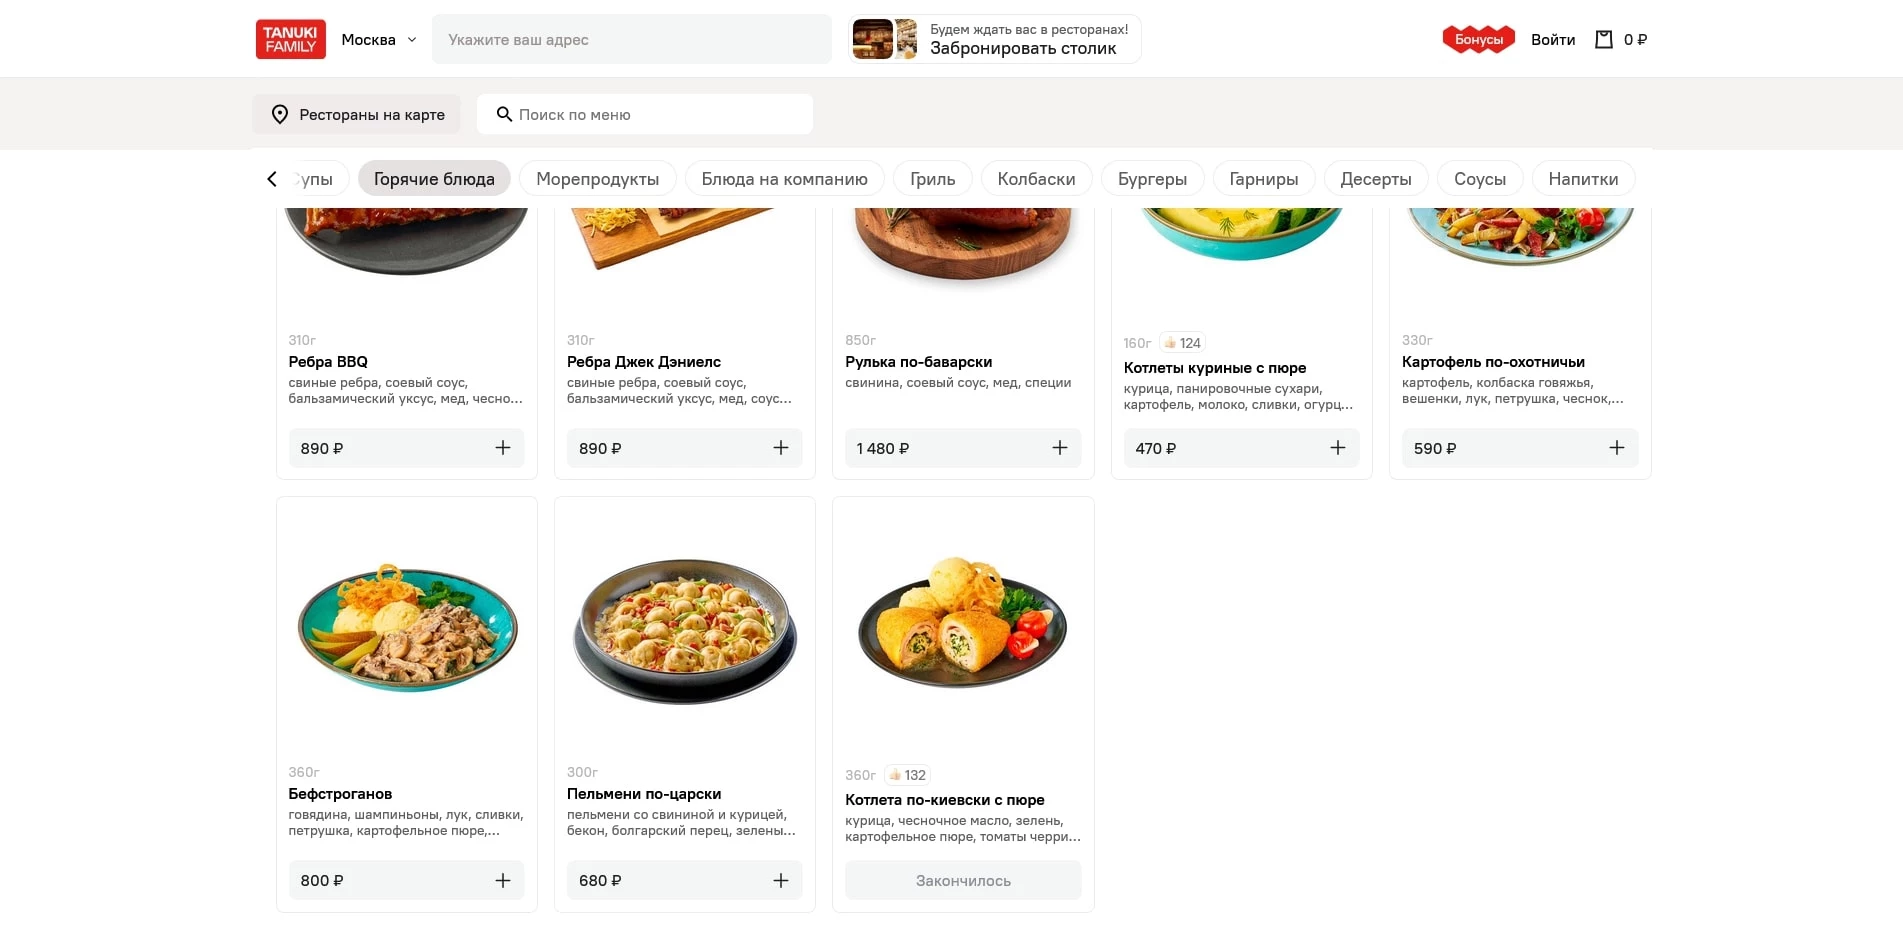
Task: Expand the Москва city dropdown
Action: tap(379, 40)
